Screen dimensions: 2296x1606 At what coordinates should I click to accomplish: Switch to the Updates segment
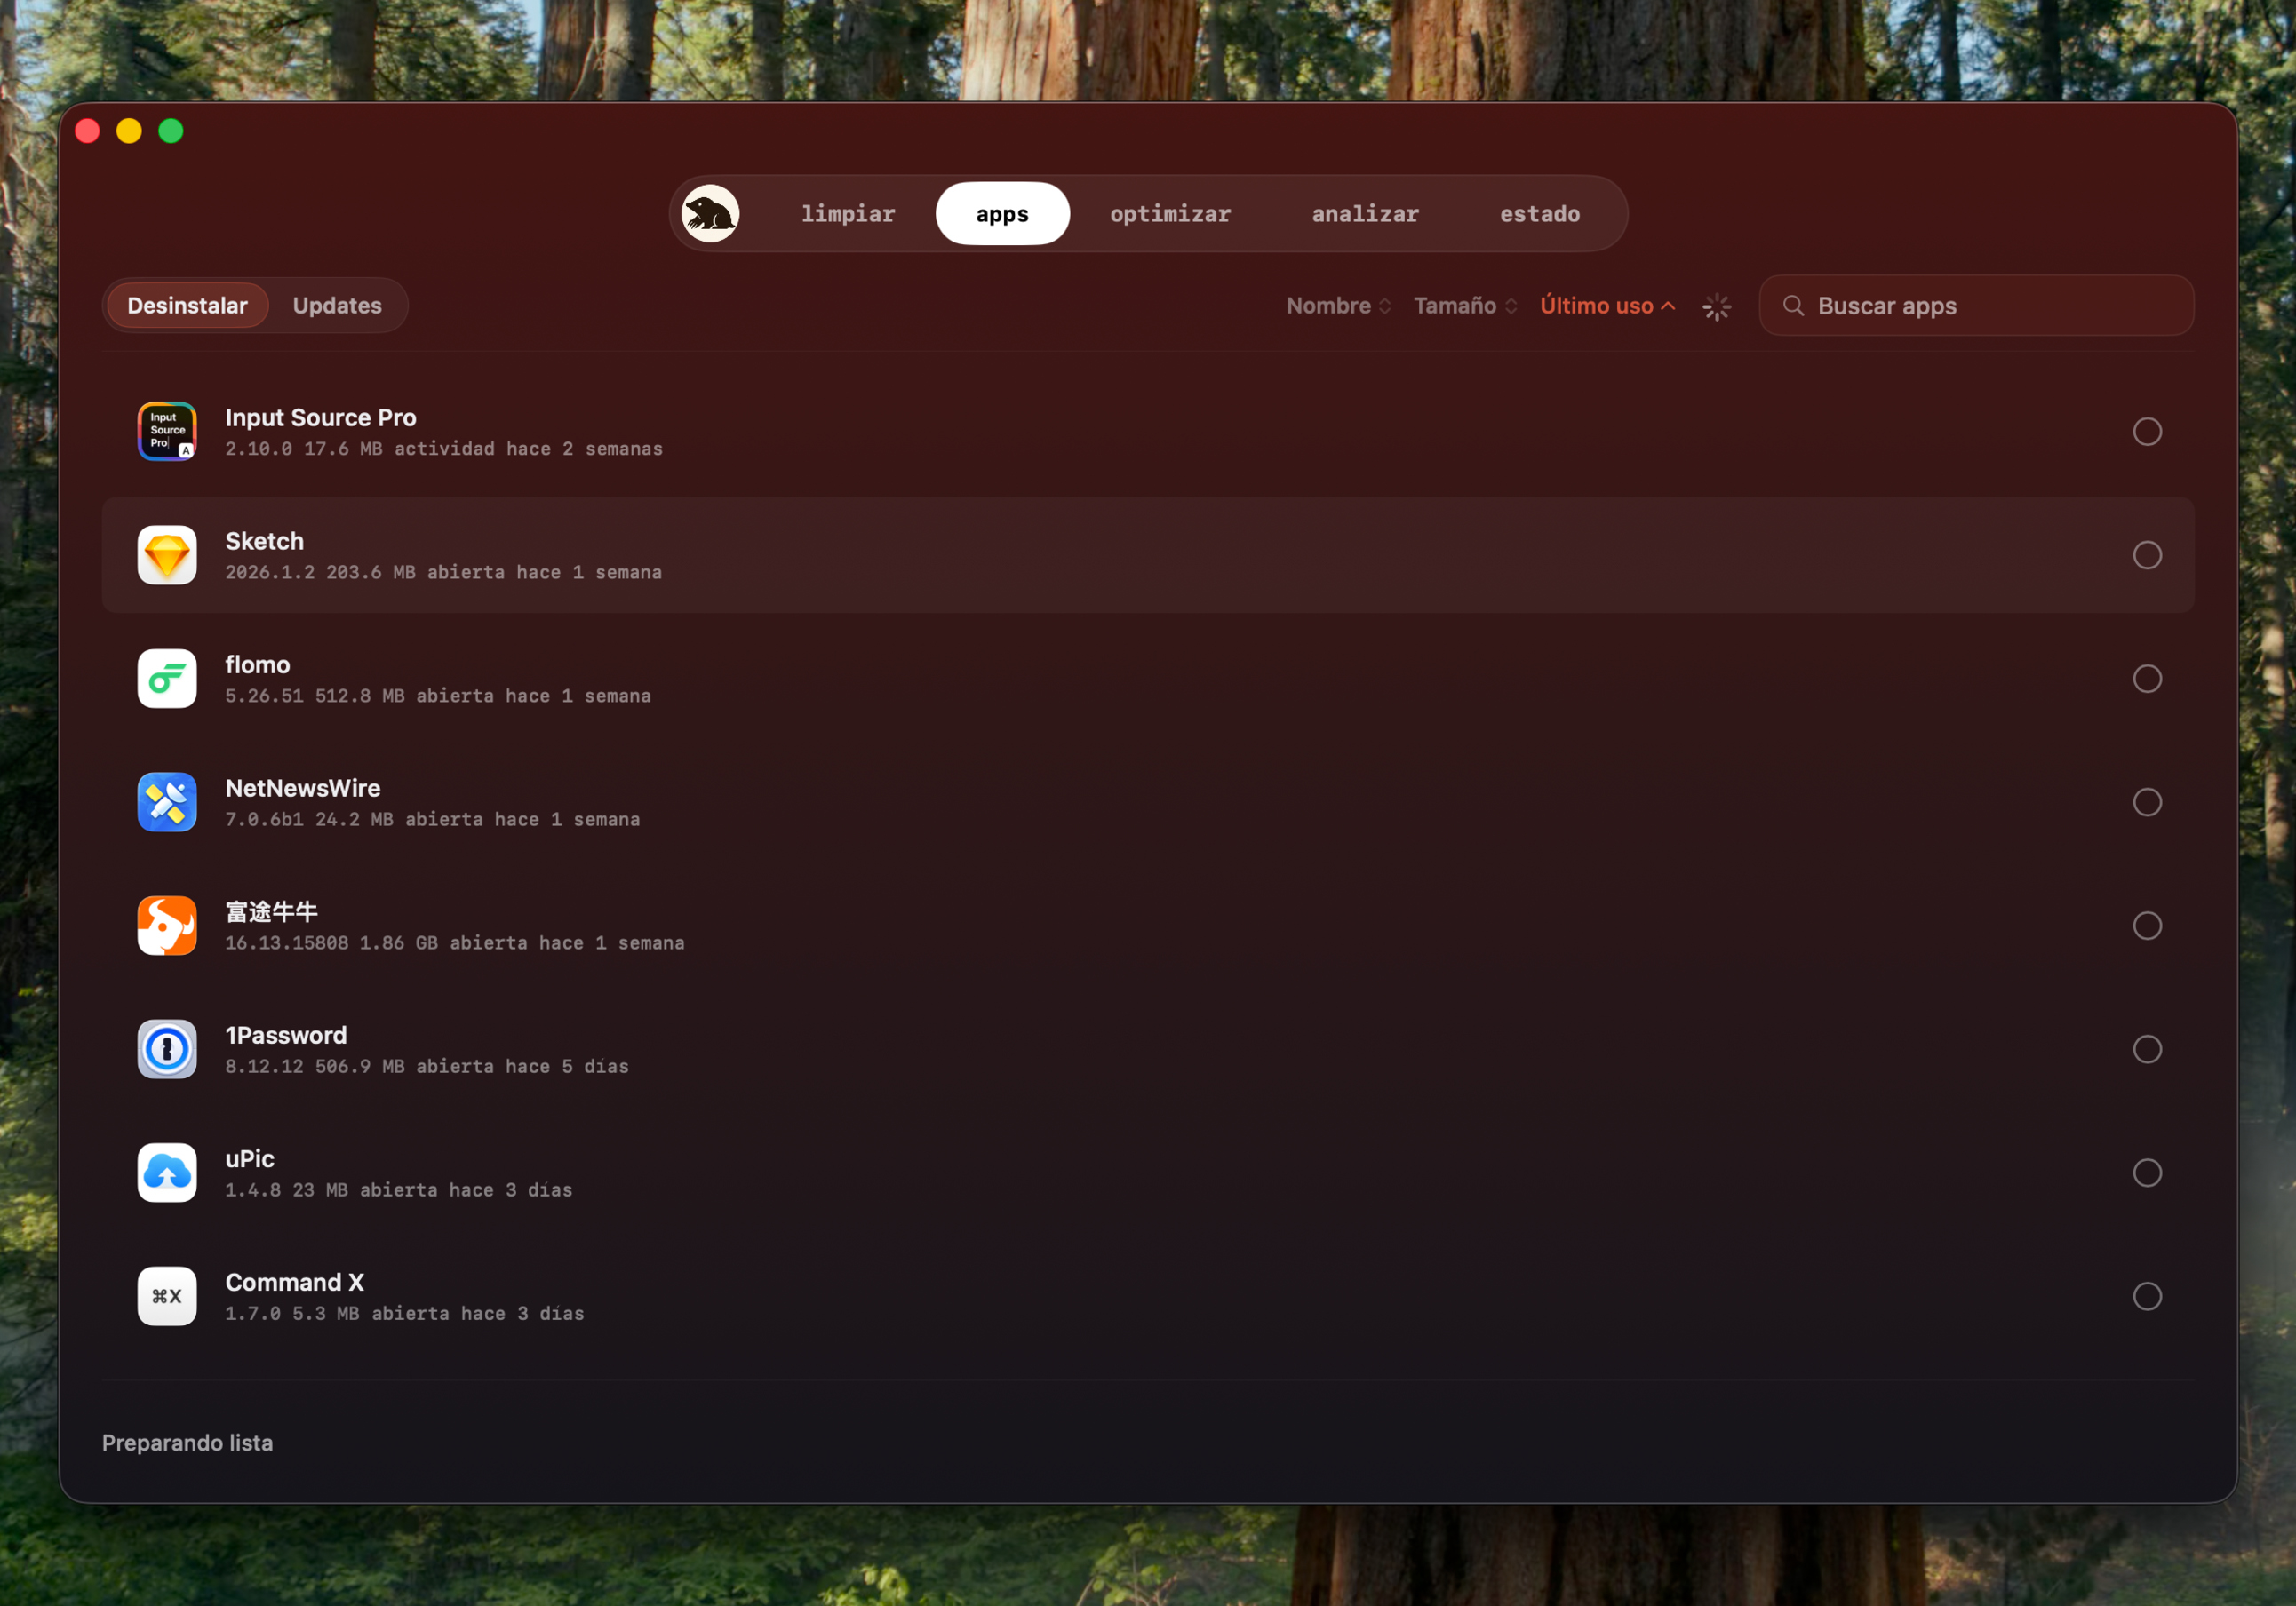click(337, 305)
